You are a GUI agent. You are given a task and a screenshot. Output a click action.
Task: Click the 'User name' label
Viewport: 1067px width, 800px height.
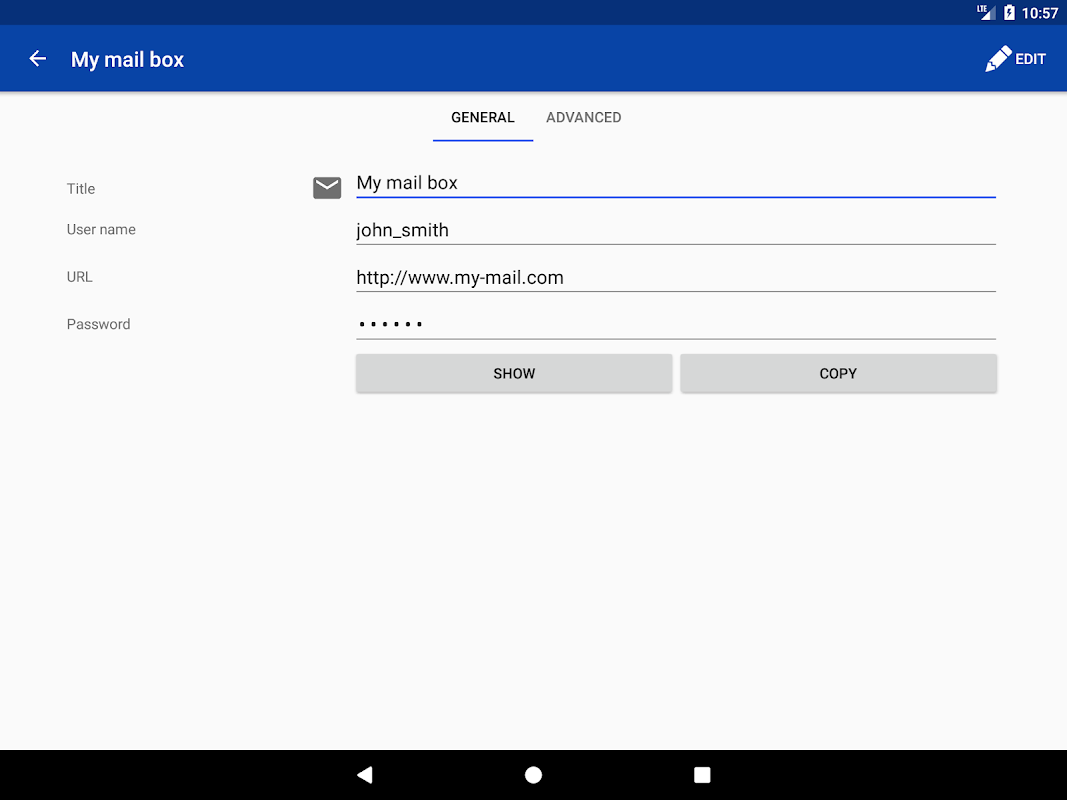(101, 229)
